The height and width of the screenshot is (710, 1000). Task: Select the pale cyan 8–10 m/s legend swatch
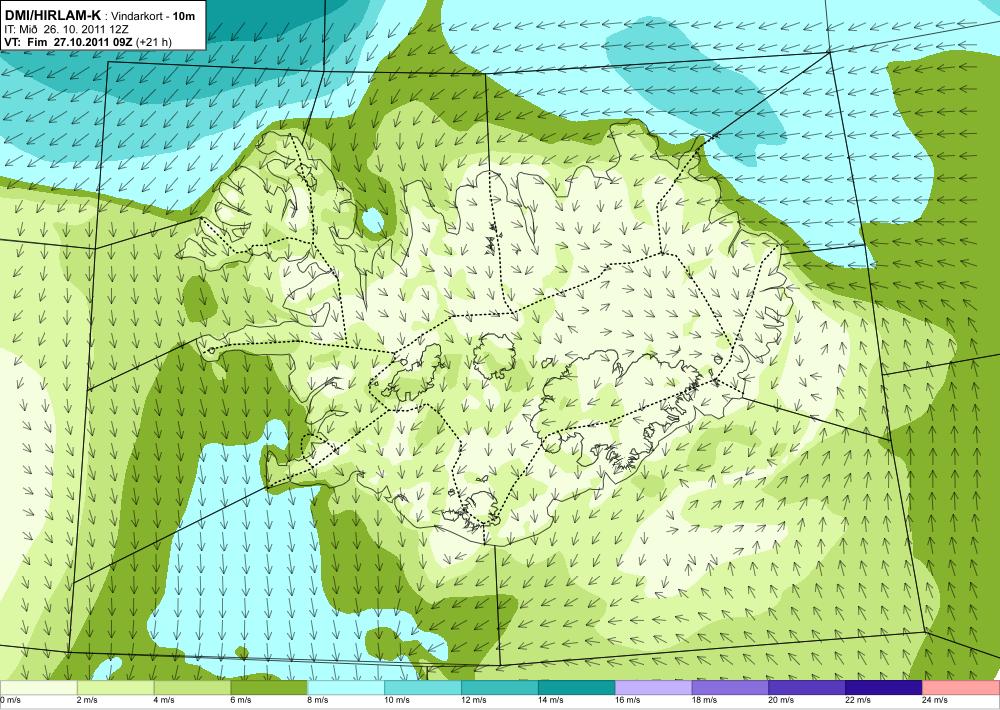346,688
